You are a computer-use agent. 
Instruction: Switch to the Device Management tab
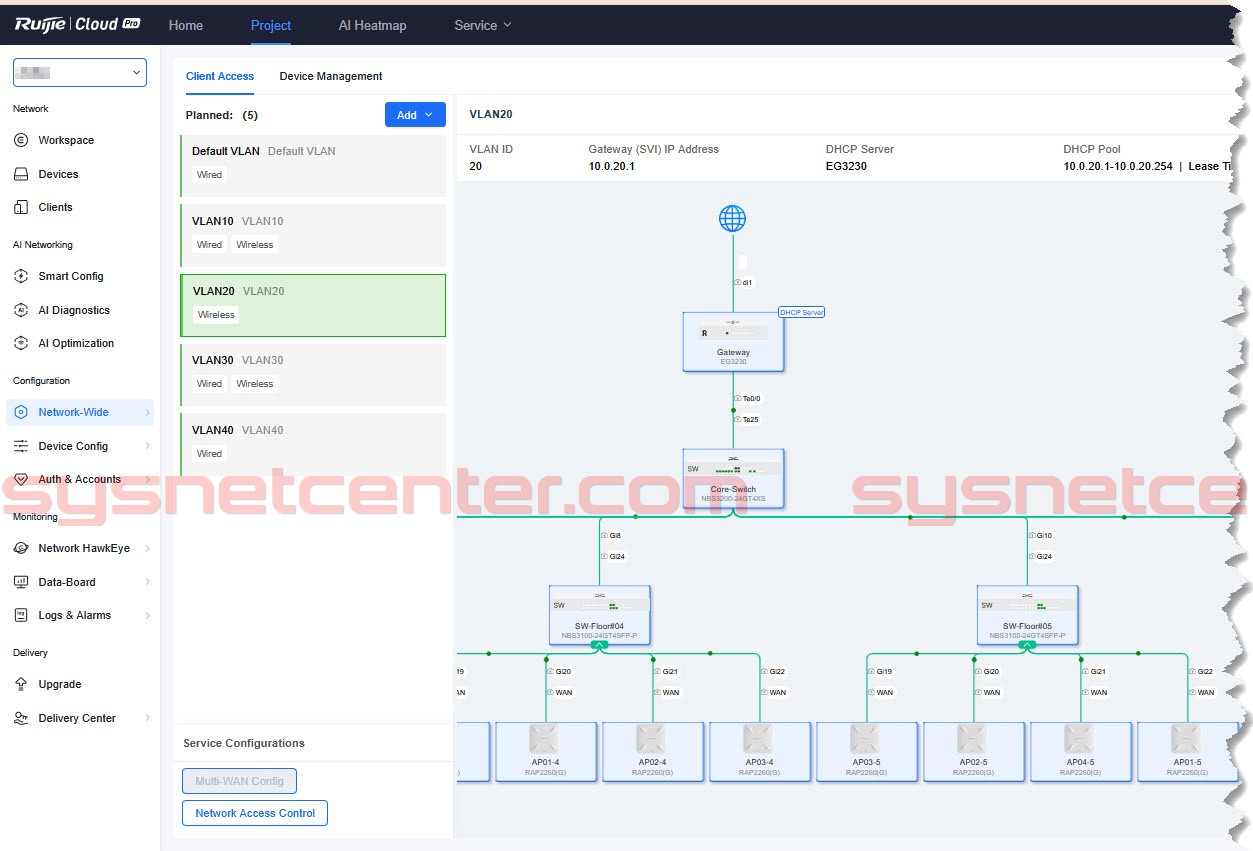coord(331,76)
